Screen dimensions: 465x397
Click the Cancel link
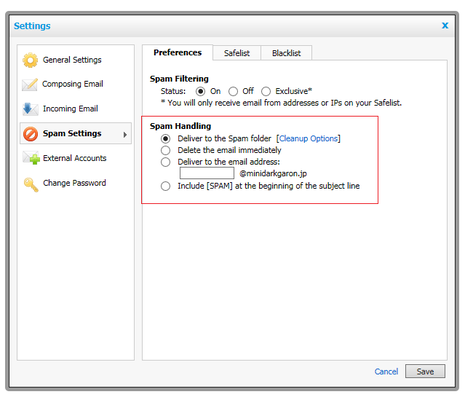386,372
